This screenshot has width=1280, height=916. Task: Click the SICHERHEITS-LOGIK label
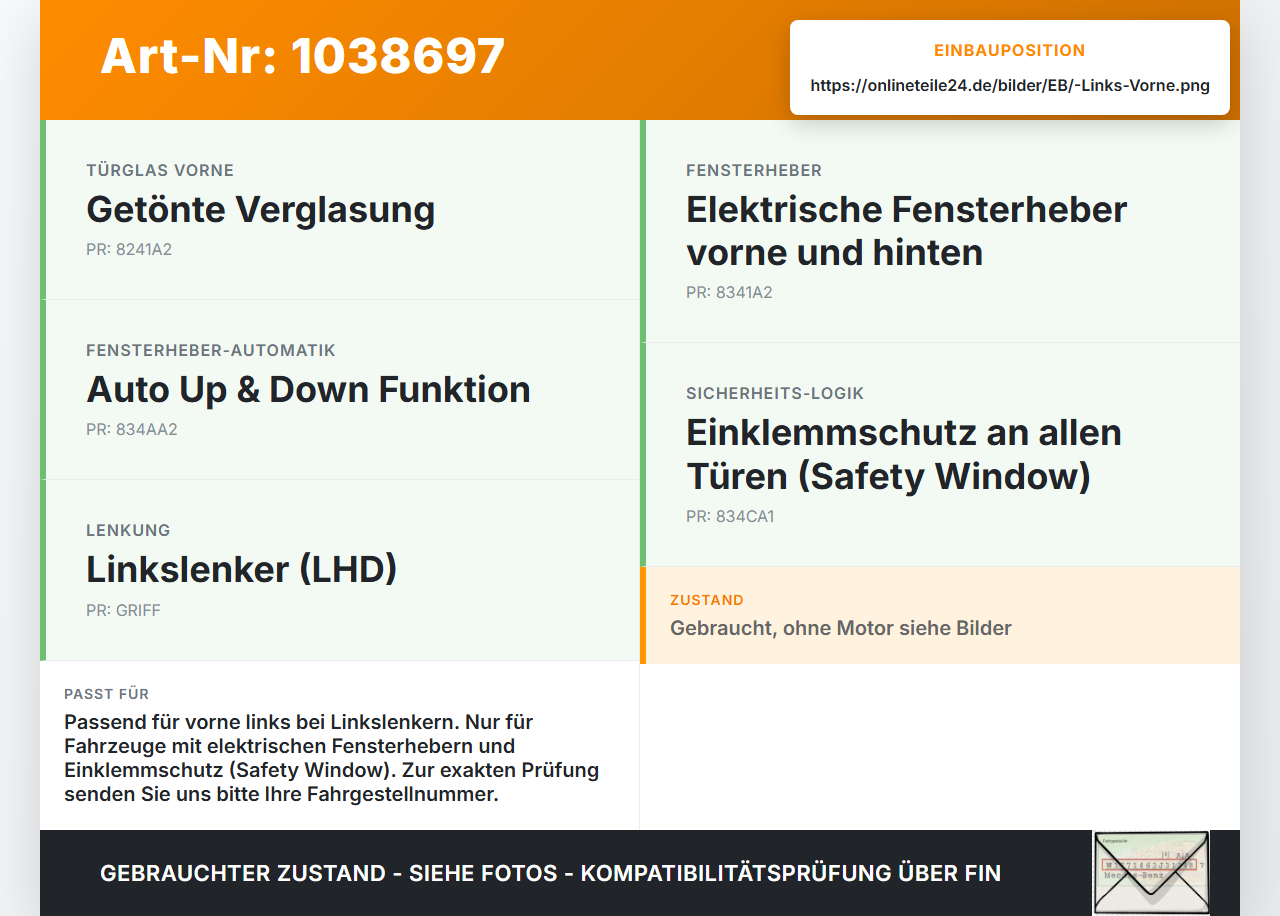pos(775,394)
